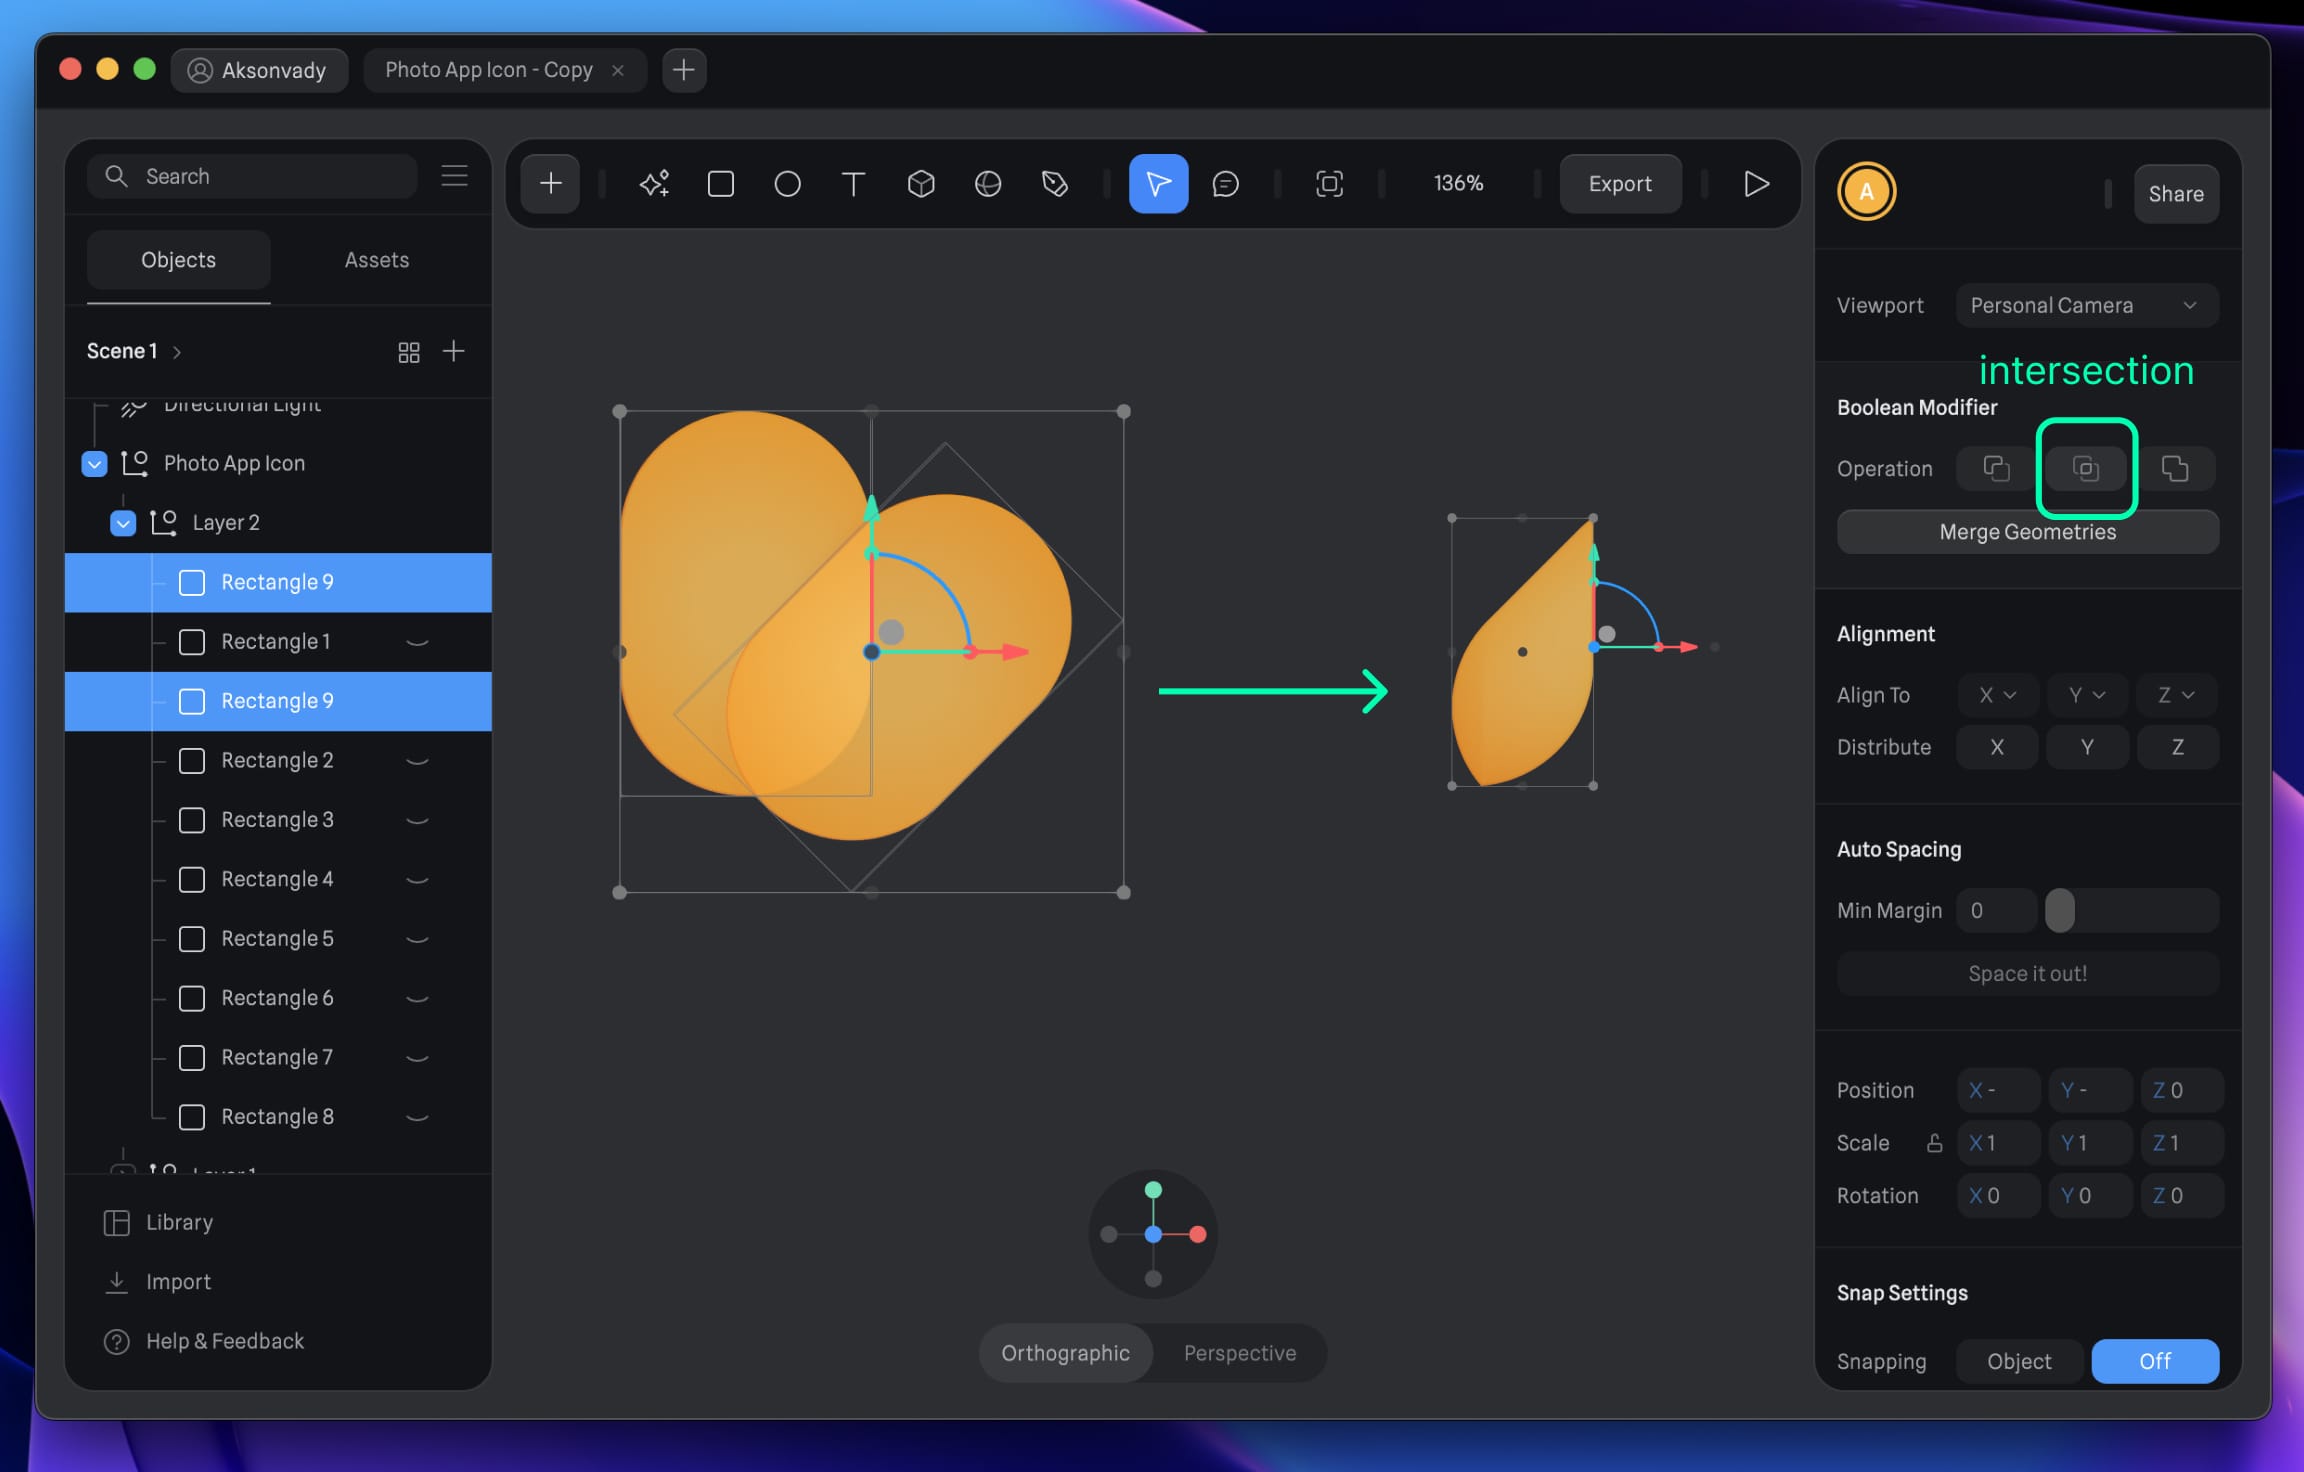Toggle visibility of Rectangle 5
This screenshot has width=2304, height=1472.
click(x=417, y=939)
